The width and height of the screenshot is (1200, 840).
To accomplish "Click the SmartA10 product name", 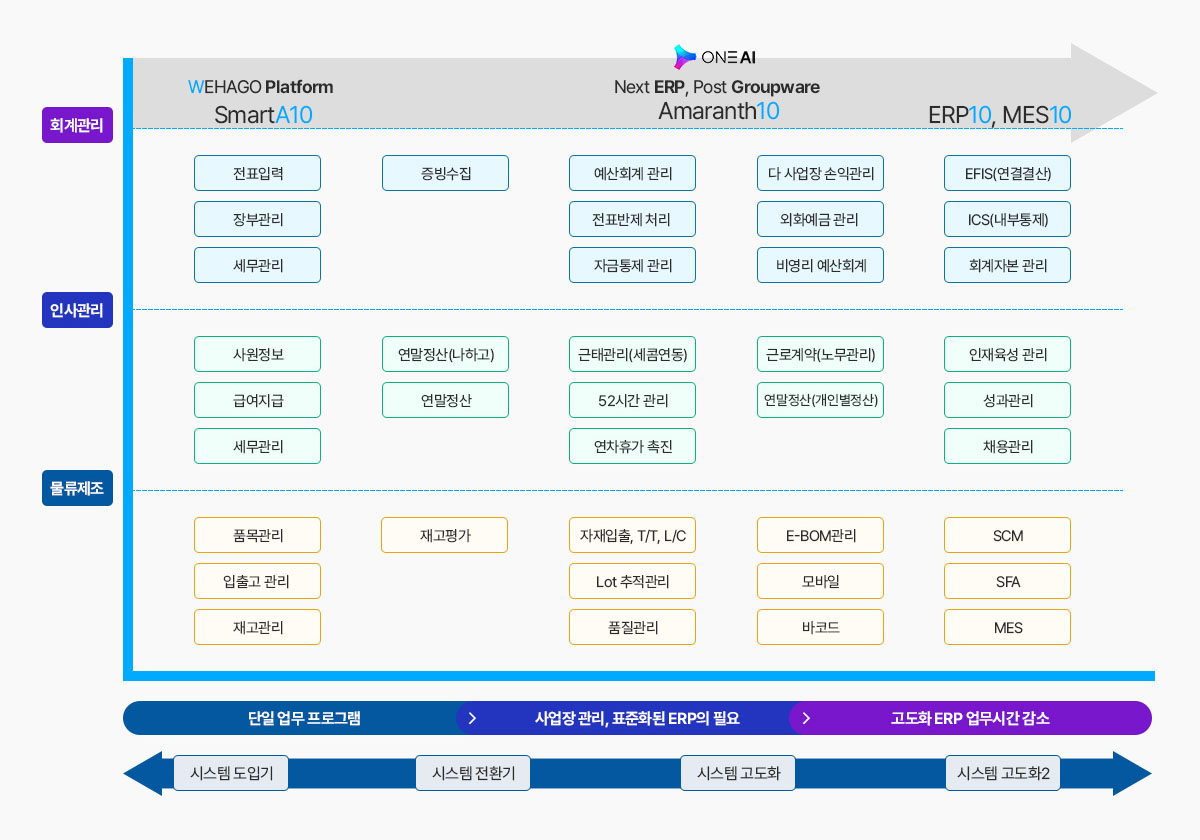I will click(x=263, y=115).
